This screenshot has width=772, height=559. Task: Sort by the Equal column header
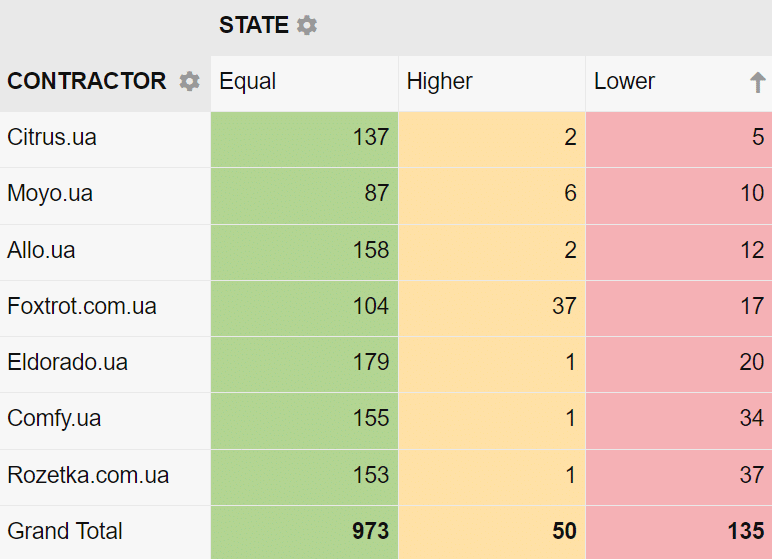tap(248, 82)
